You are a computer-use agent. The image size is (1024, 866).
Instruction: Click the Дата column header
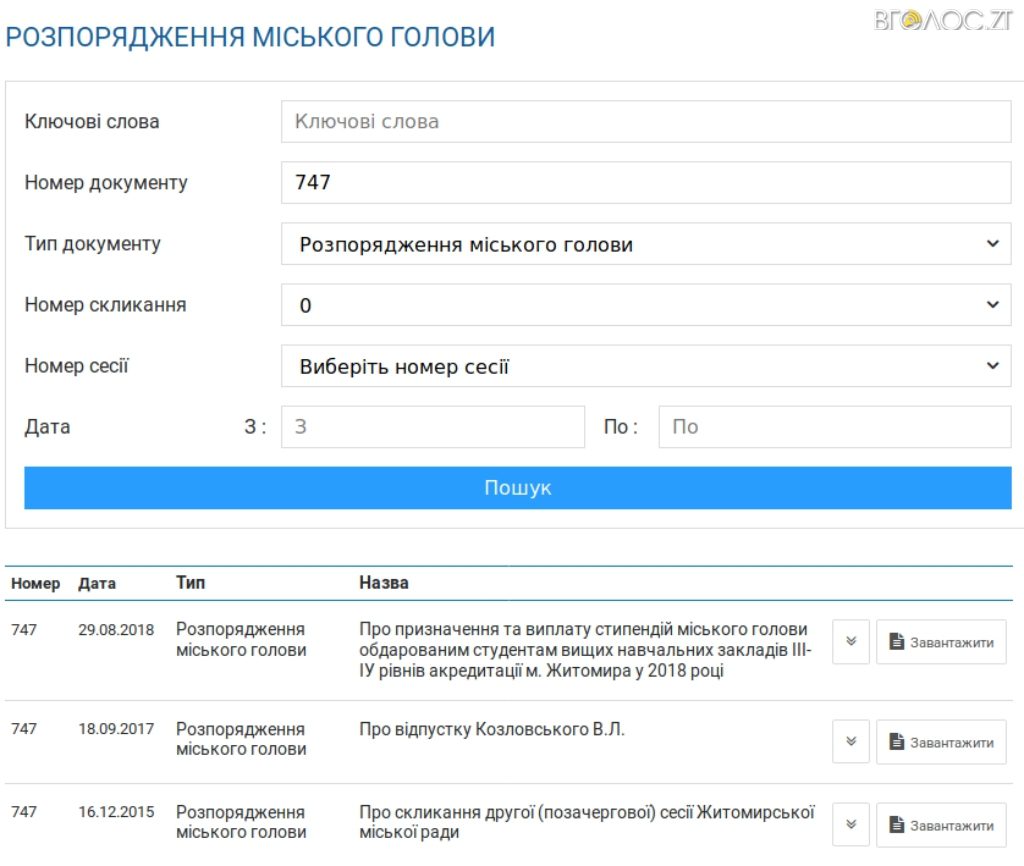97,583
